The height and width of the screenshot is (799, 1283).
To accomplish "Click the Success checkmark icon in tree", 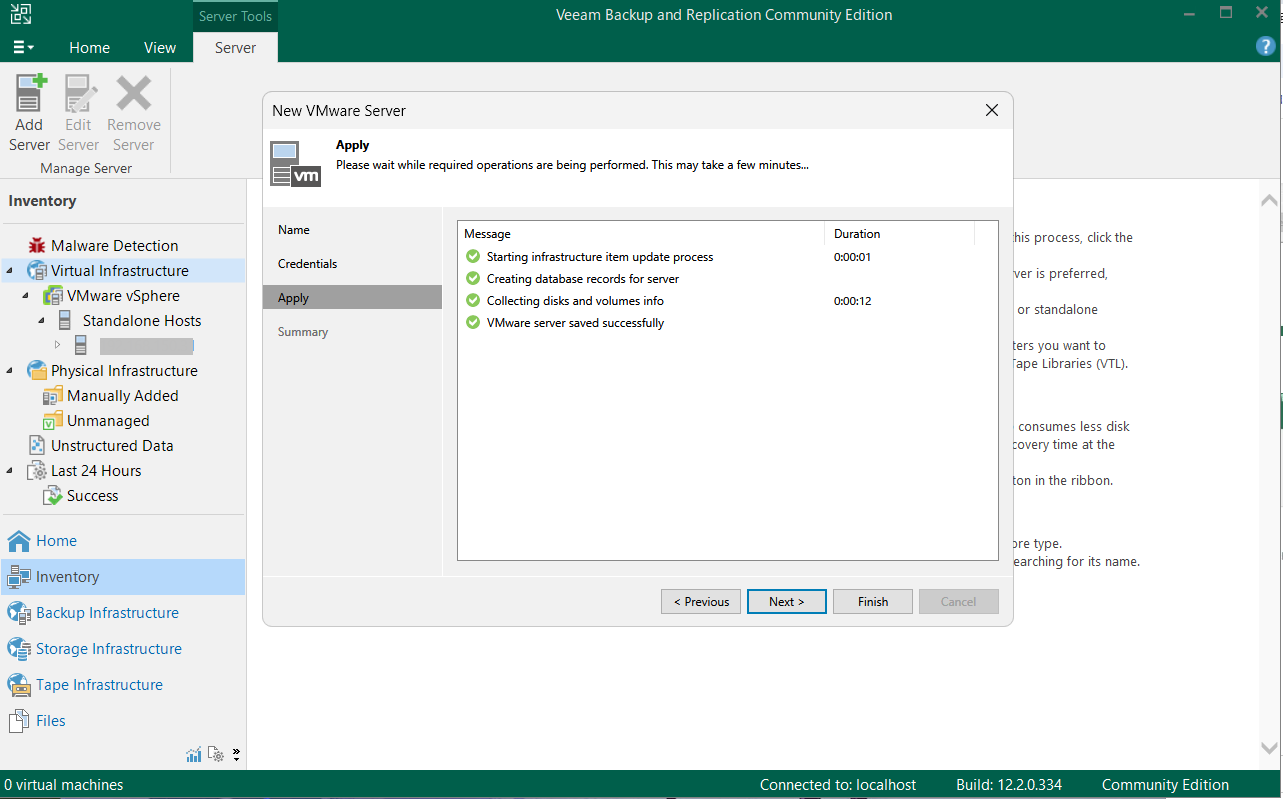I will point(53,495).
